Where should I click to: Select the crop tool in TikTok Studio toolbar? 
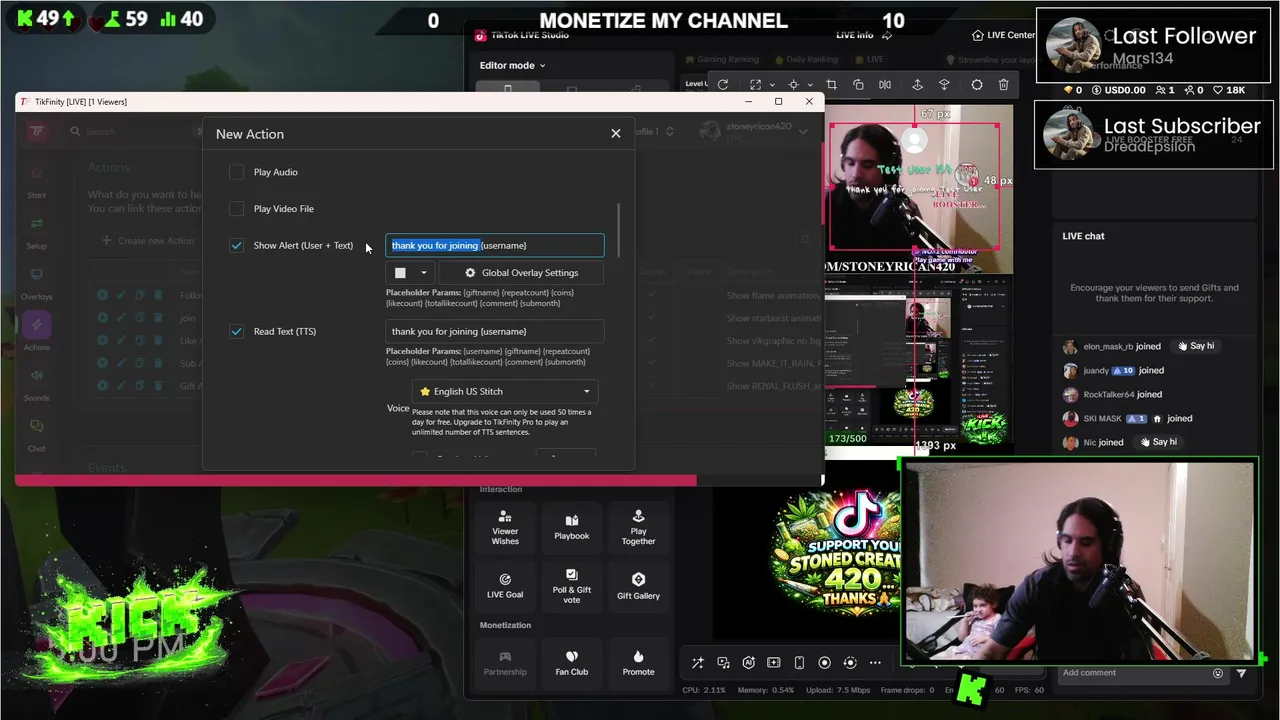[x=831, y=85]
